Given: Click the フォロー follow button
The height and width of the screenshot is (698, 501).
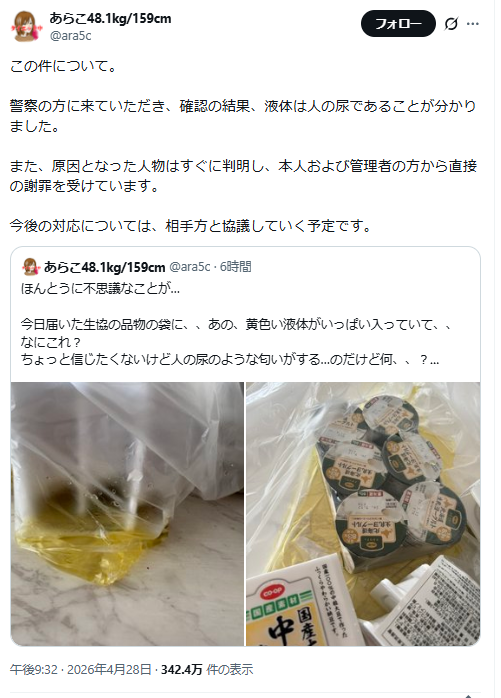Looking at the screenshot, I should coord(398,24).
